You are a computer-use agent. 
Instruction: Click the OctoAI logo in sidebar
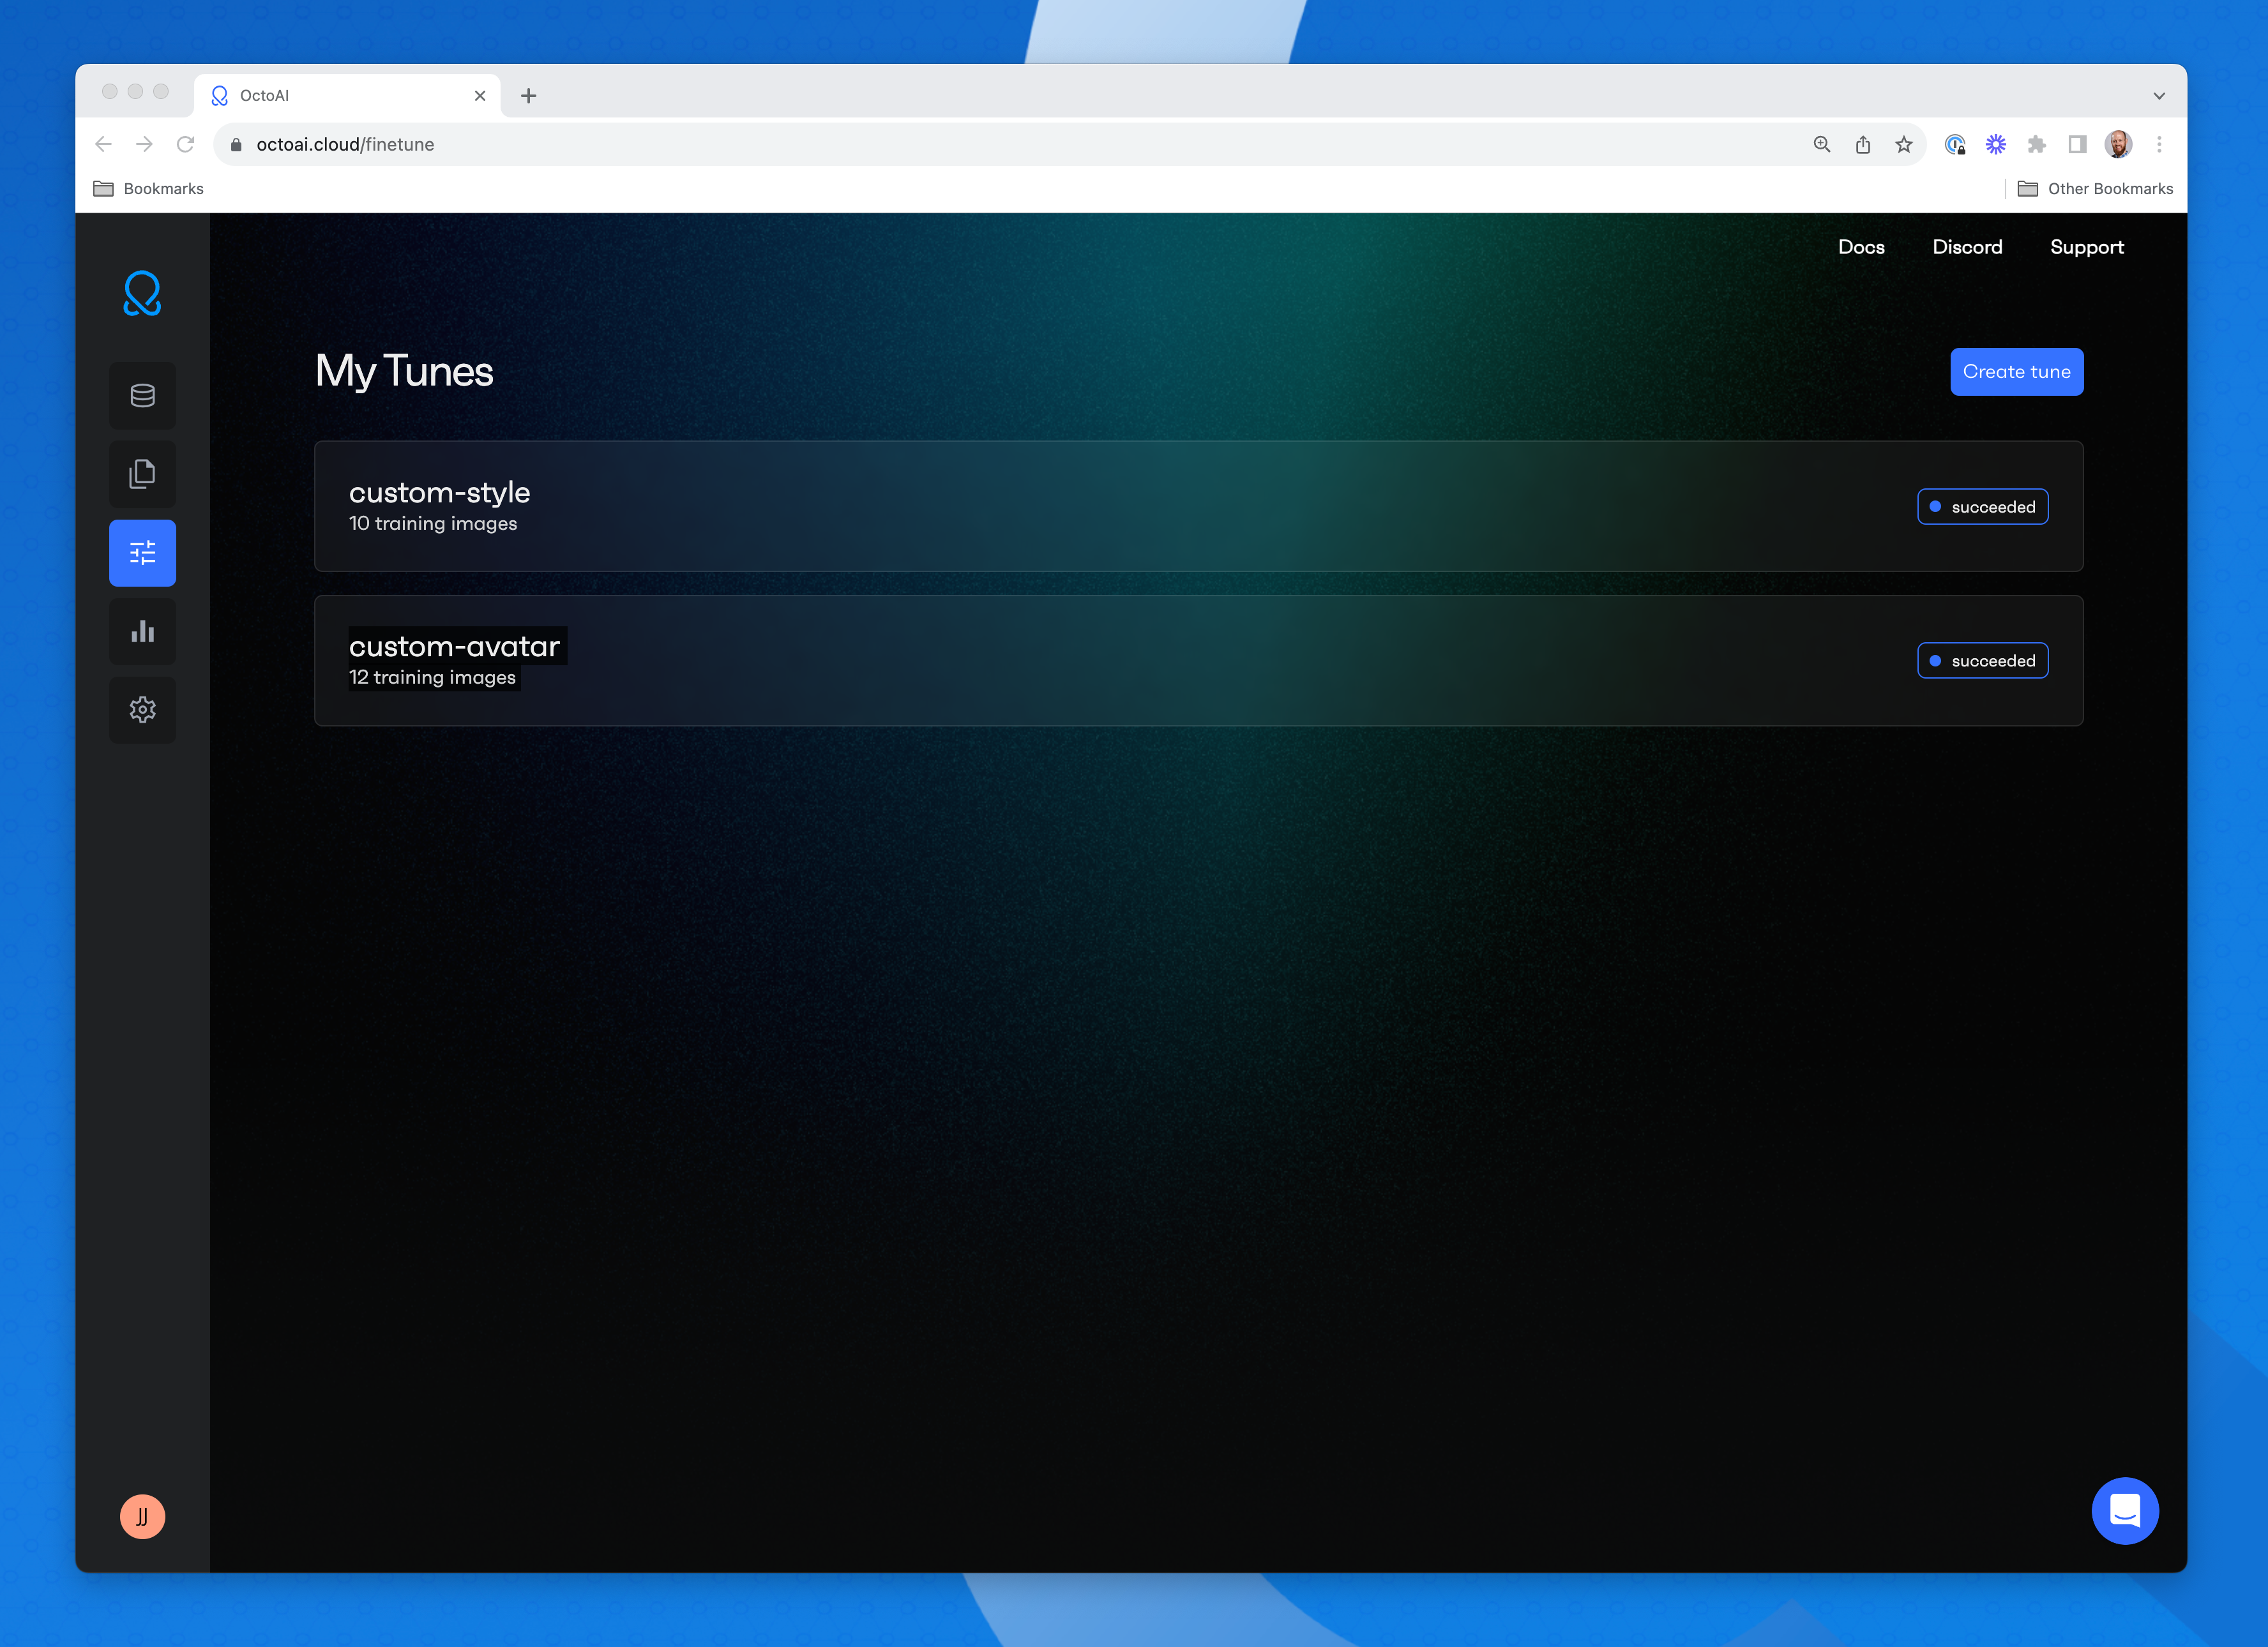click(142, 293)
